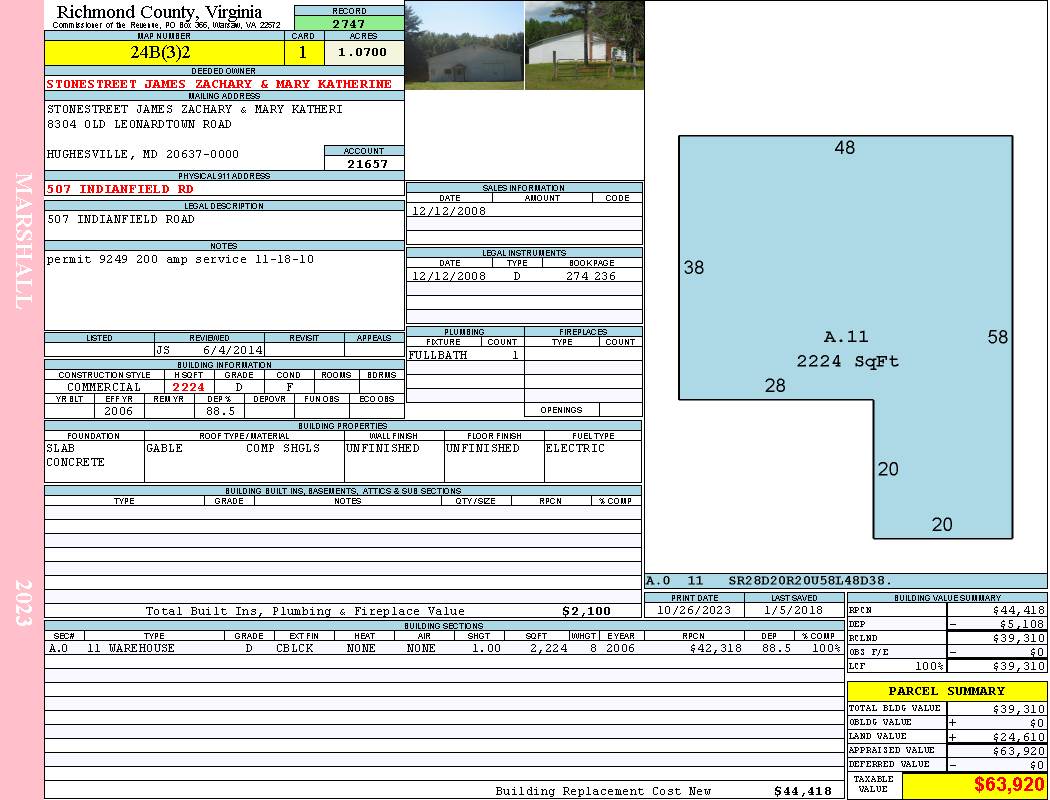
Task: Click physical address 507 Indianfield Rd
Action: (x=121, y=189)
